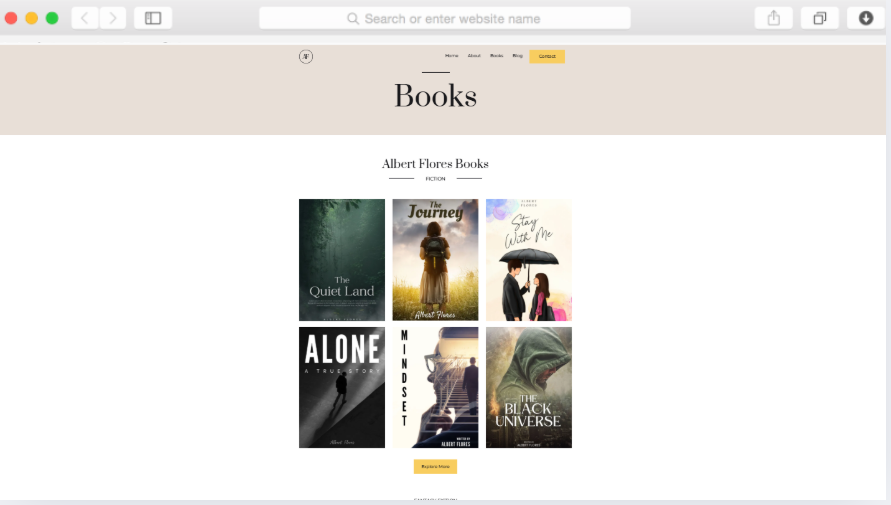
Task: Click the Alone book cover
Action: pos(342,387)
